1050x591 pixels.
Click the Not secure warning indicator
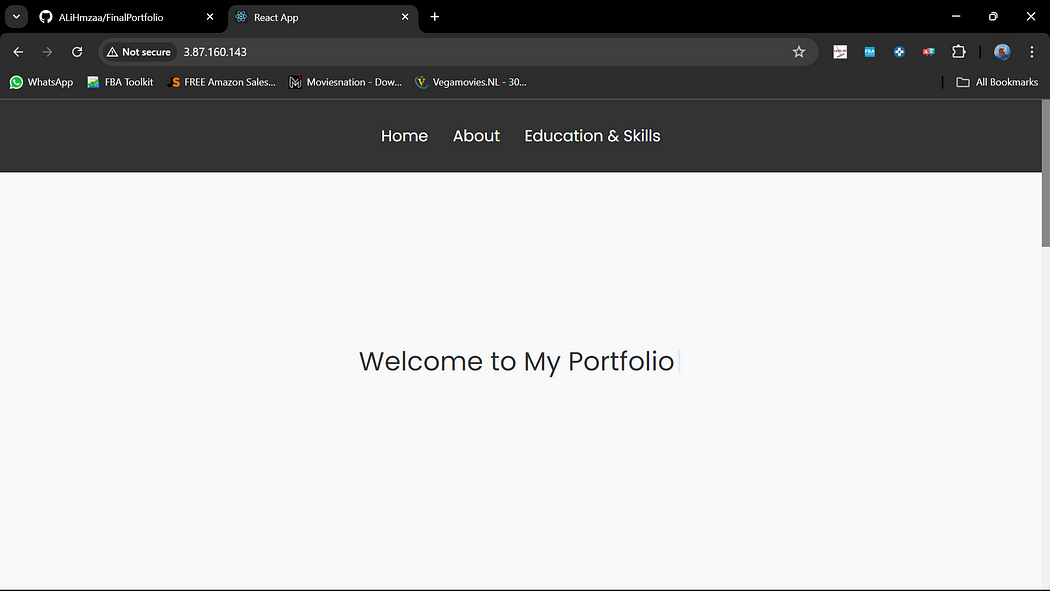[x=138, y=52]
